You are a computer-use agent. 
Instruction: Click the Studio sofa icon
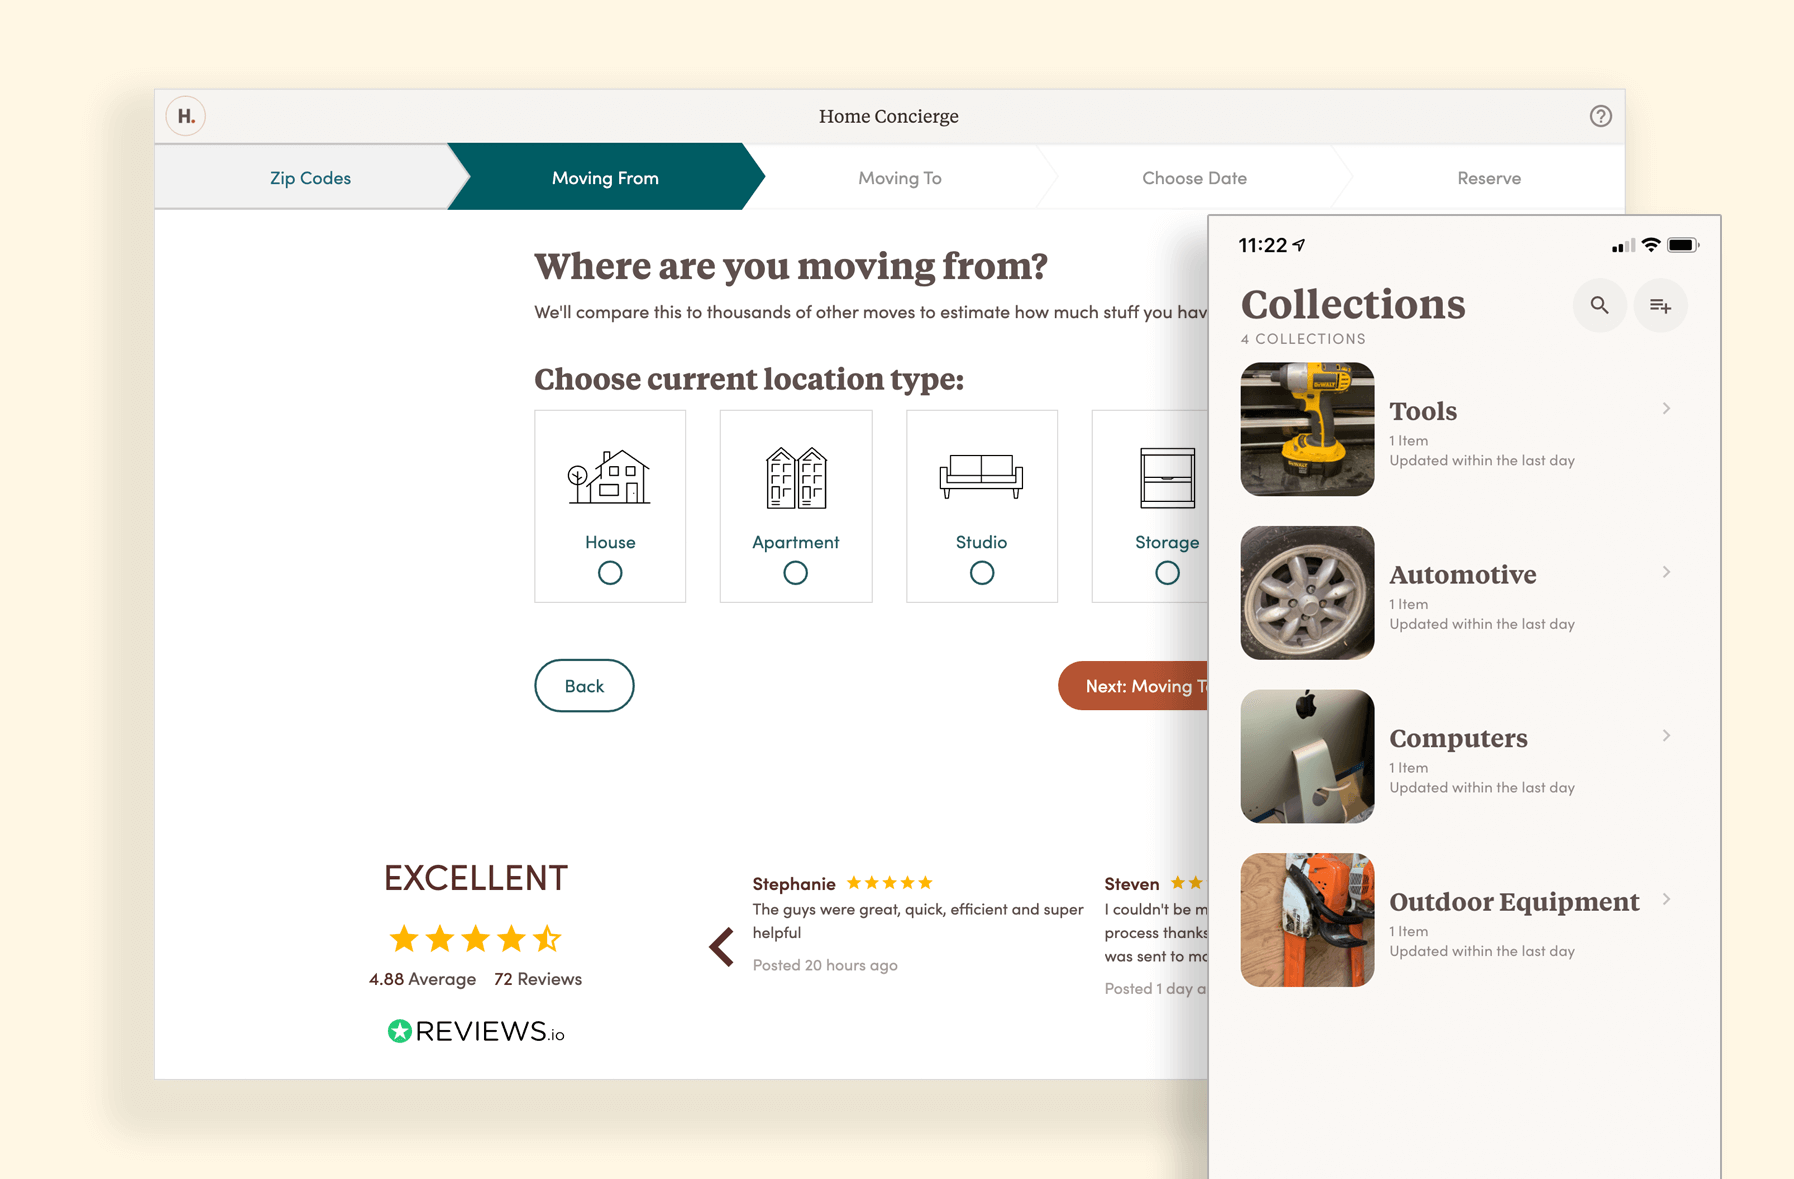point(981,475)
